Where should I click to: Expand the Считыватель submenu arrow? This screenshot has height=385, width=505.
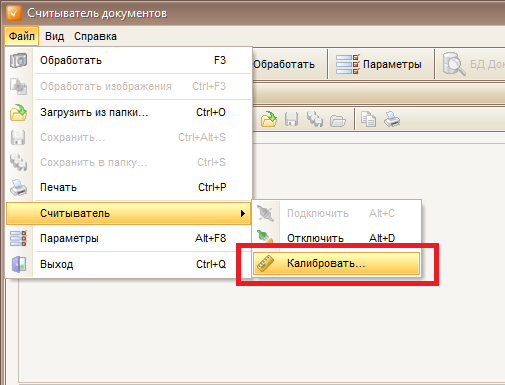pos(243,213)
